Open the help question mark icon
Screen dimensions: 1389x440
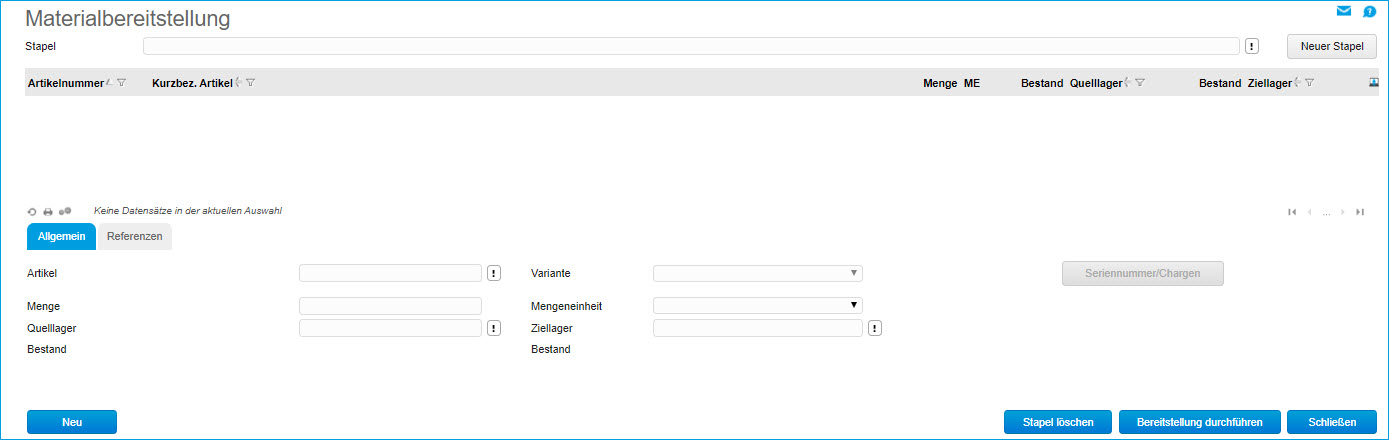tap(1369, 12)
